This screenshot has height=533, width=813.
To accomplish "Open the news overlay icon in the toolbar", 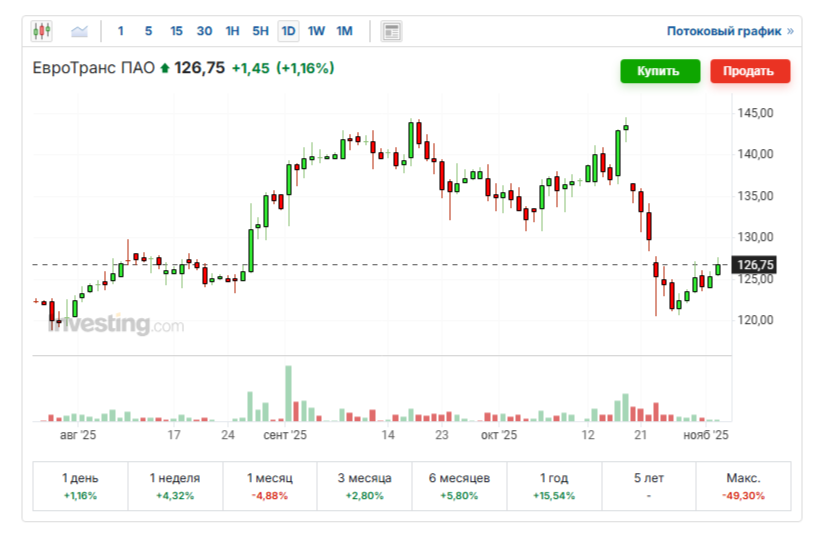I will click(x=391, y=32).
